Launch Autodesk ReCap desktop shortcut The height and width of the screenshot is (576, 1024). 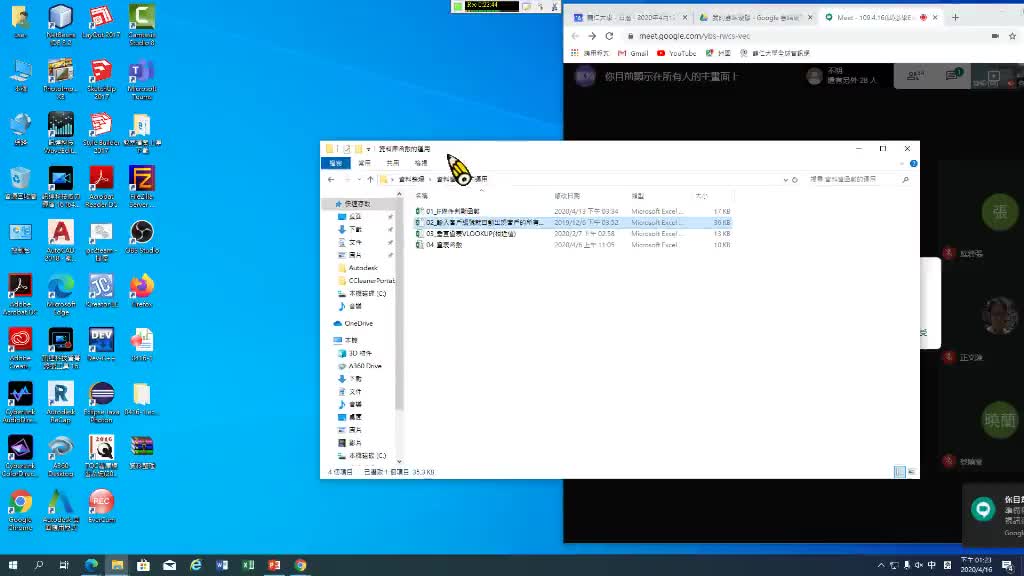[60, 403]
